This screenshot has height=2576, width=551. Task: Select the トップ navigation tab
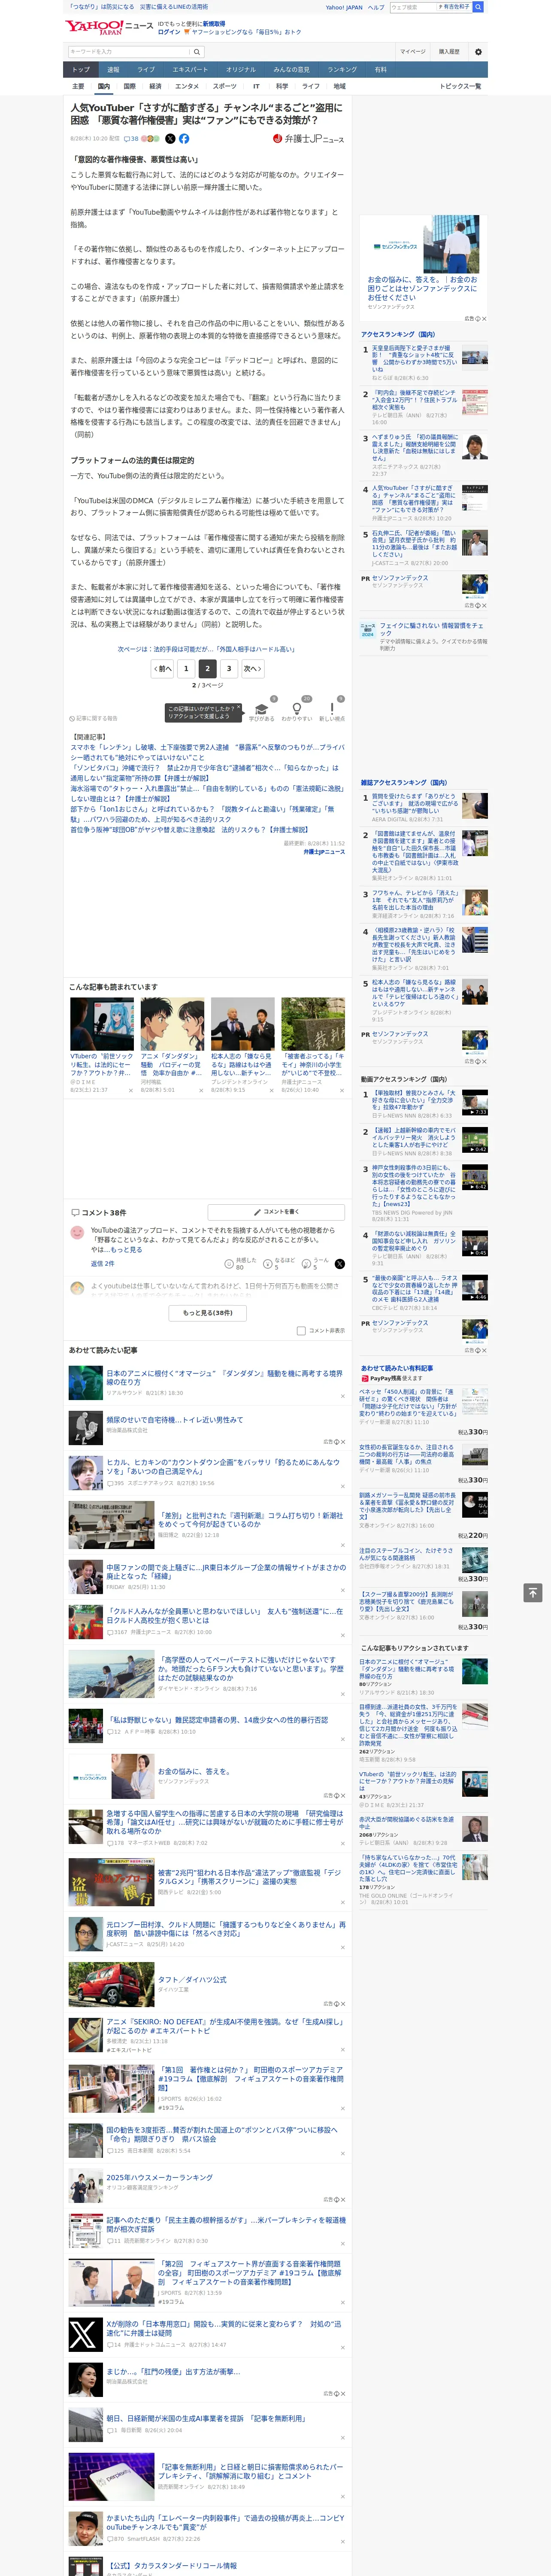point(81,70)
